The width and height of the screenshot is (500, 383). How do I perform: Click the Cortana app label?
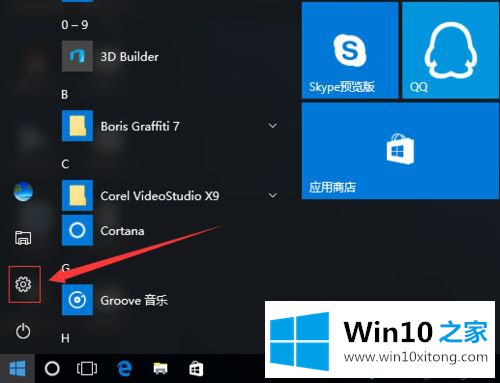coord(122,231)
